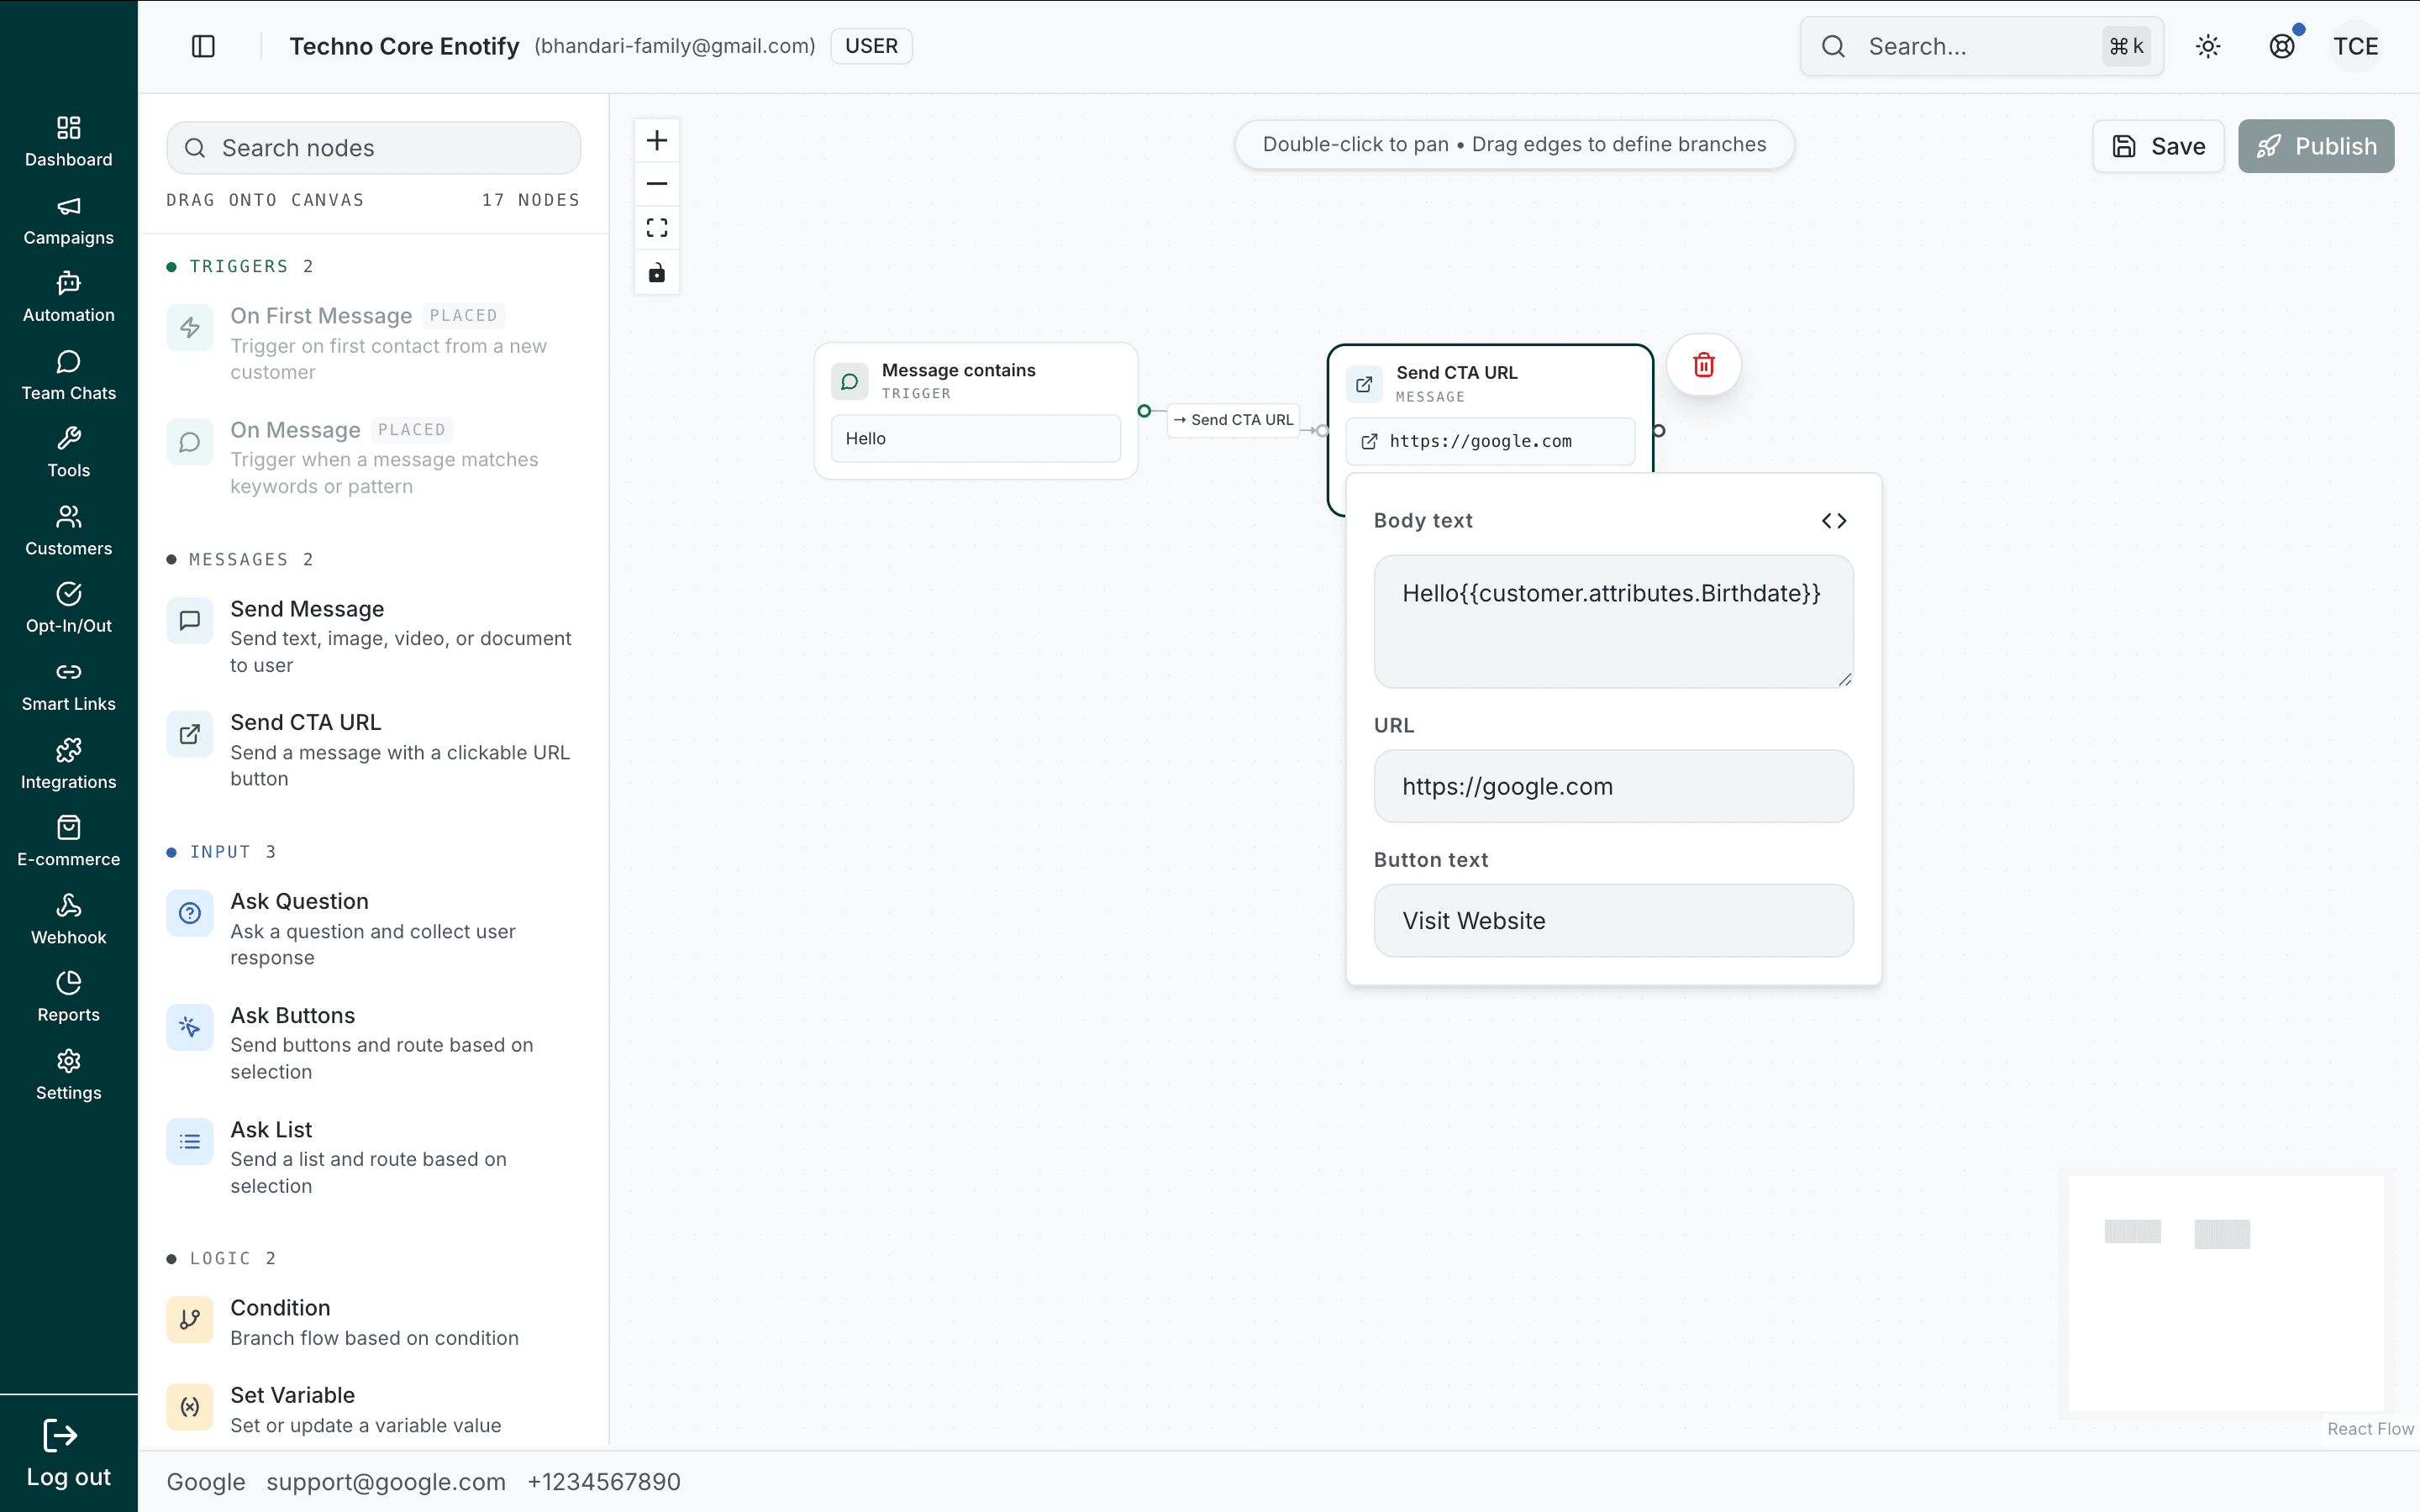Open Campaigns from the sidebar
Screen dimensions: 2420x1512
(68, 220)
